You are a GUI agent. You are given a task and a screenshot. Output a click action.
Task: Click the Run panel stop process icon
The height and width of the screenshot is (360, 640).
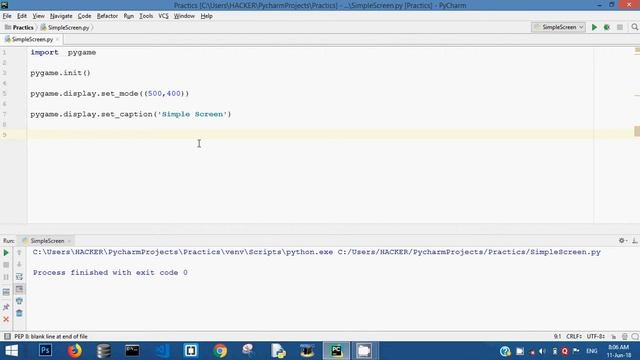point(6,265)
